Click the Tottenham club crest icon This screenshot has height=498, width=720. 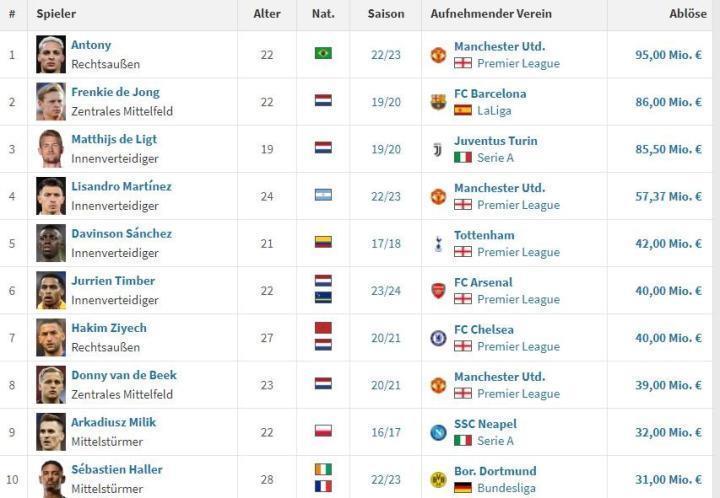pyautogui.click(x=438, y=243)
